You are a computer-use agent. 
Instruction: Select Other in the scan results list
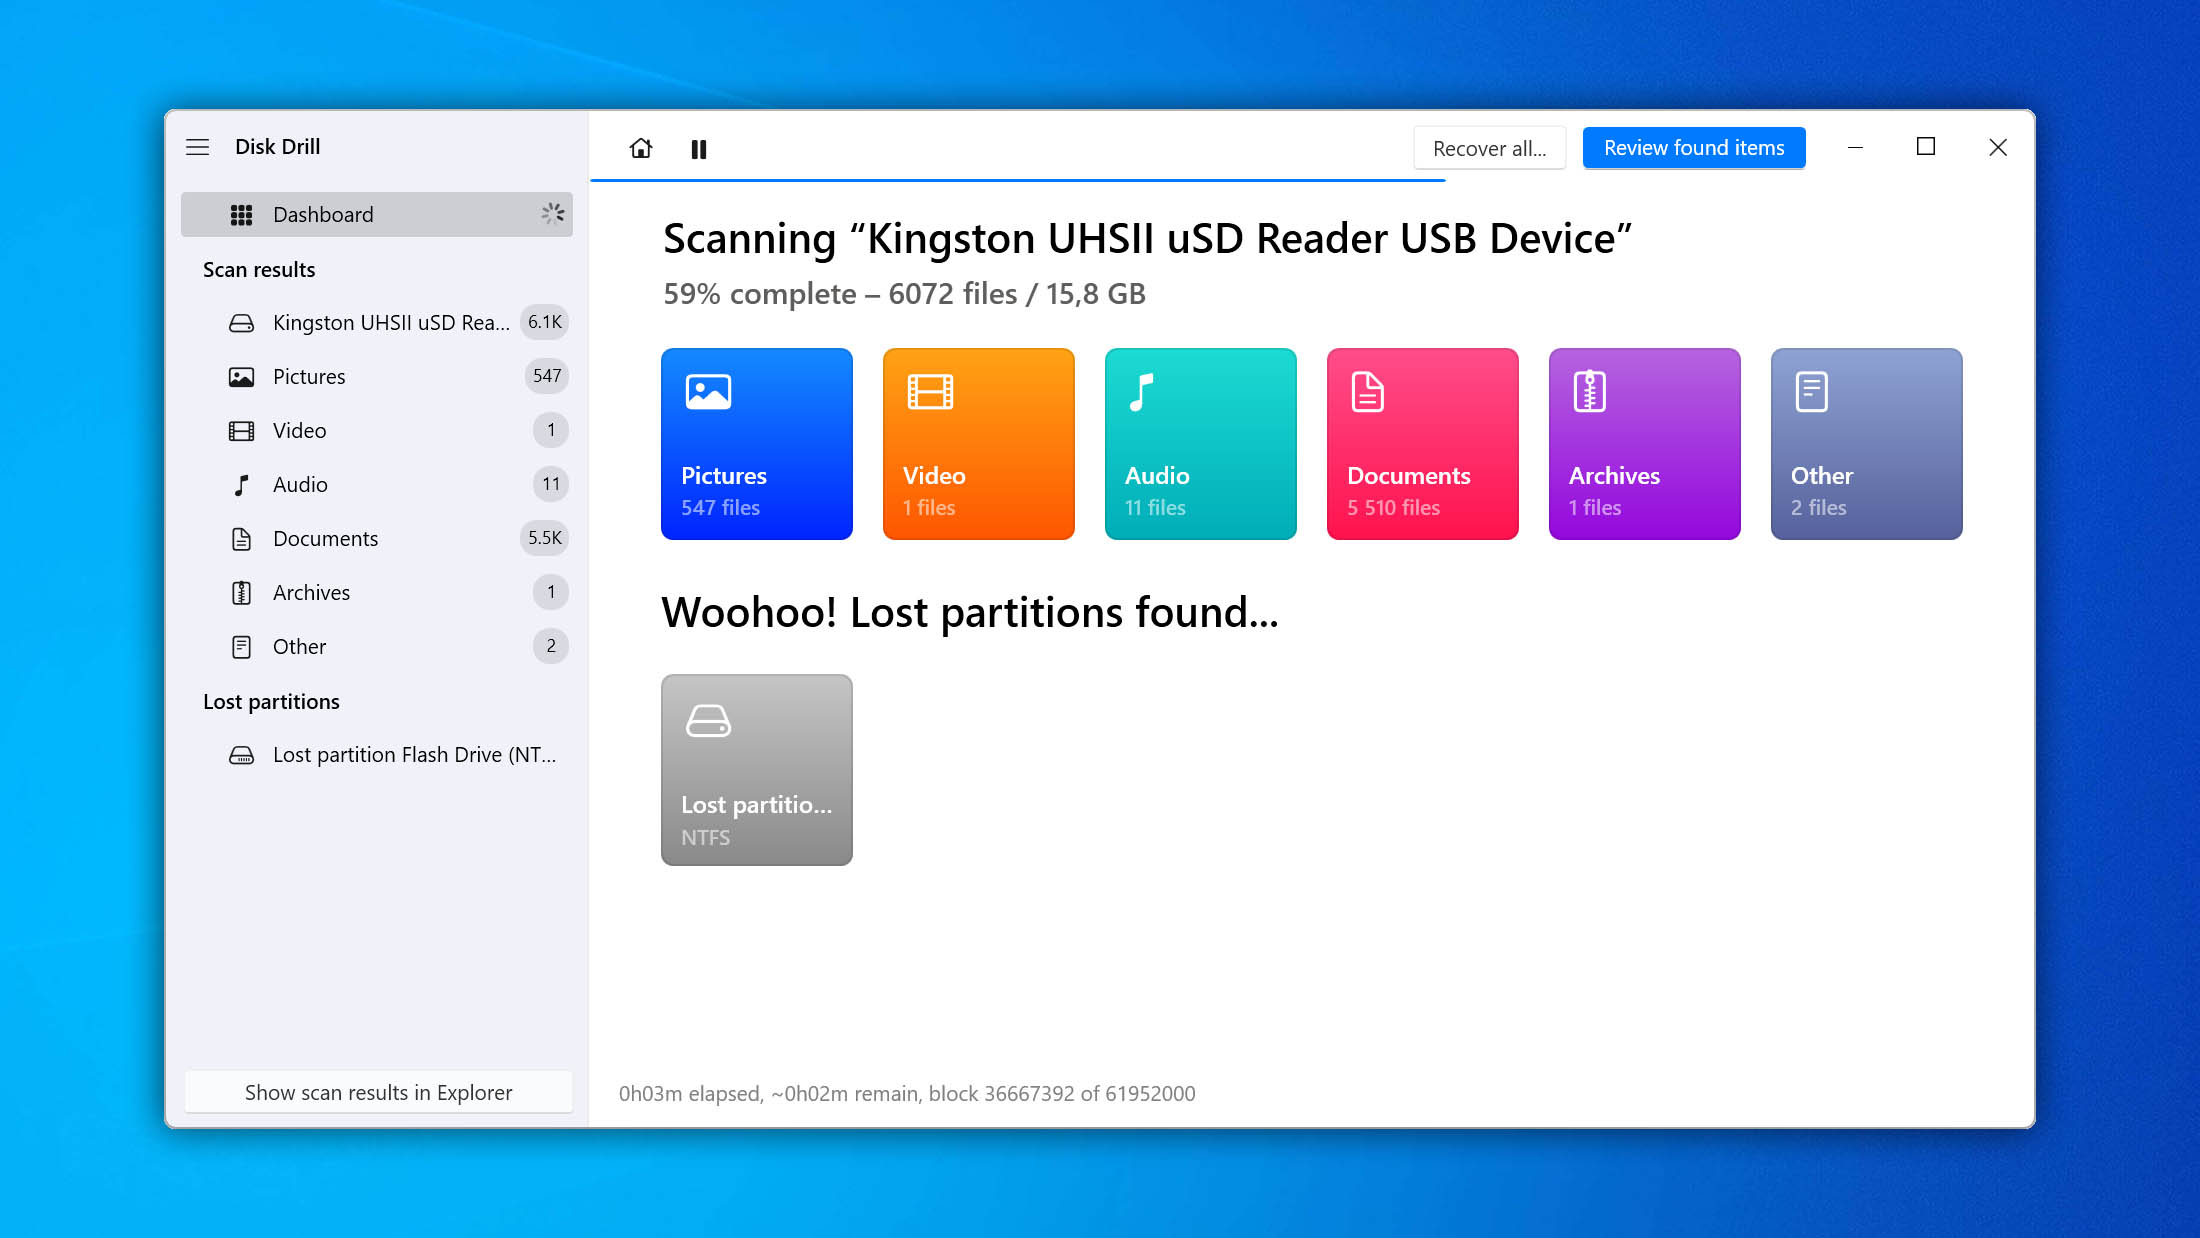point(377,647)
